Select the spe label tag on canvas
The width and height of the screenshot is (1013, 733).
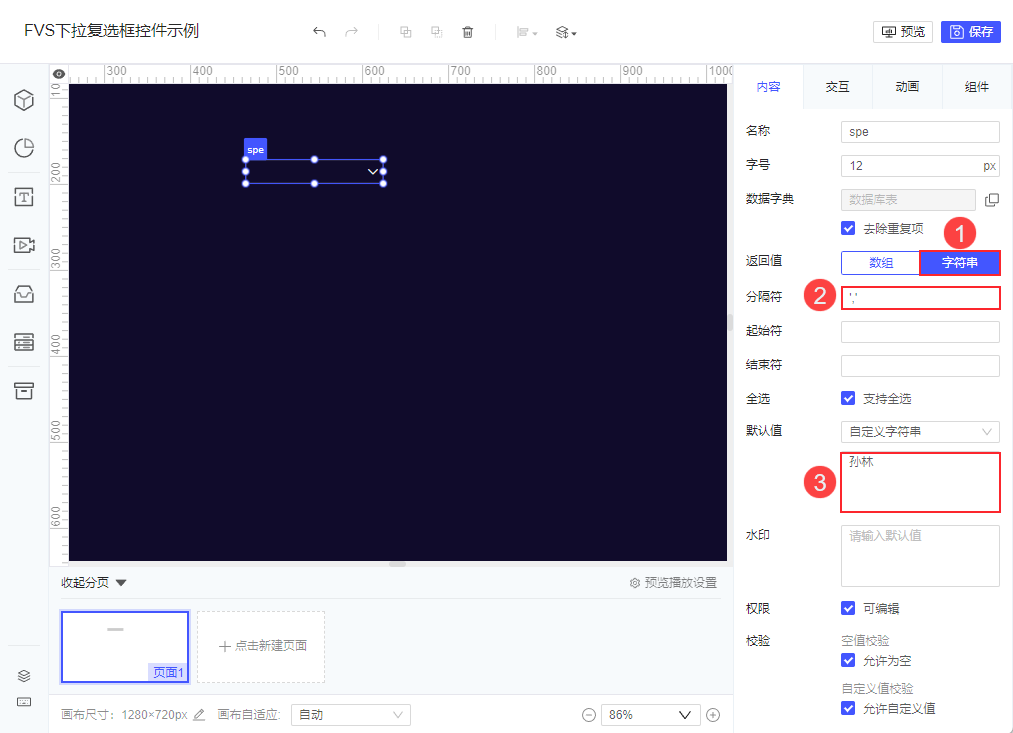coord(255,149)
